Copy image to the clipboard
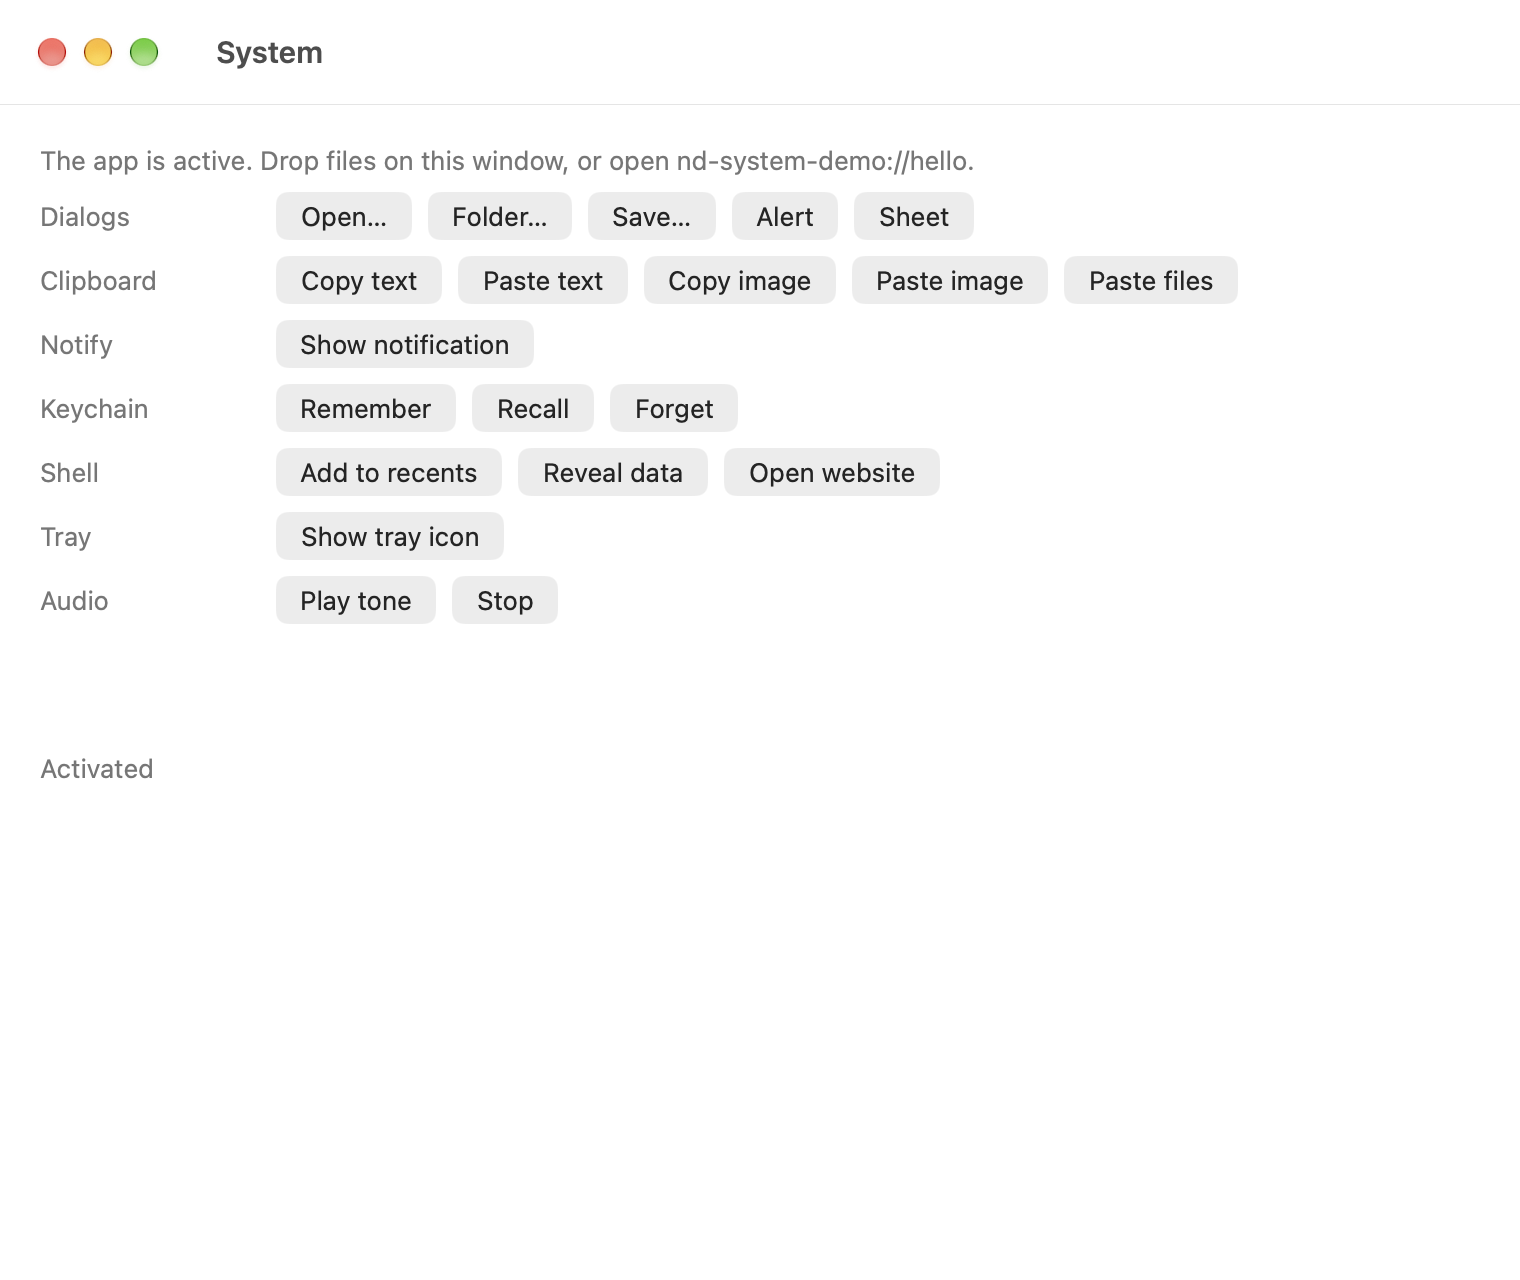 tap(740, 280)
